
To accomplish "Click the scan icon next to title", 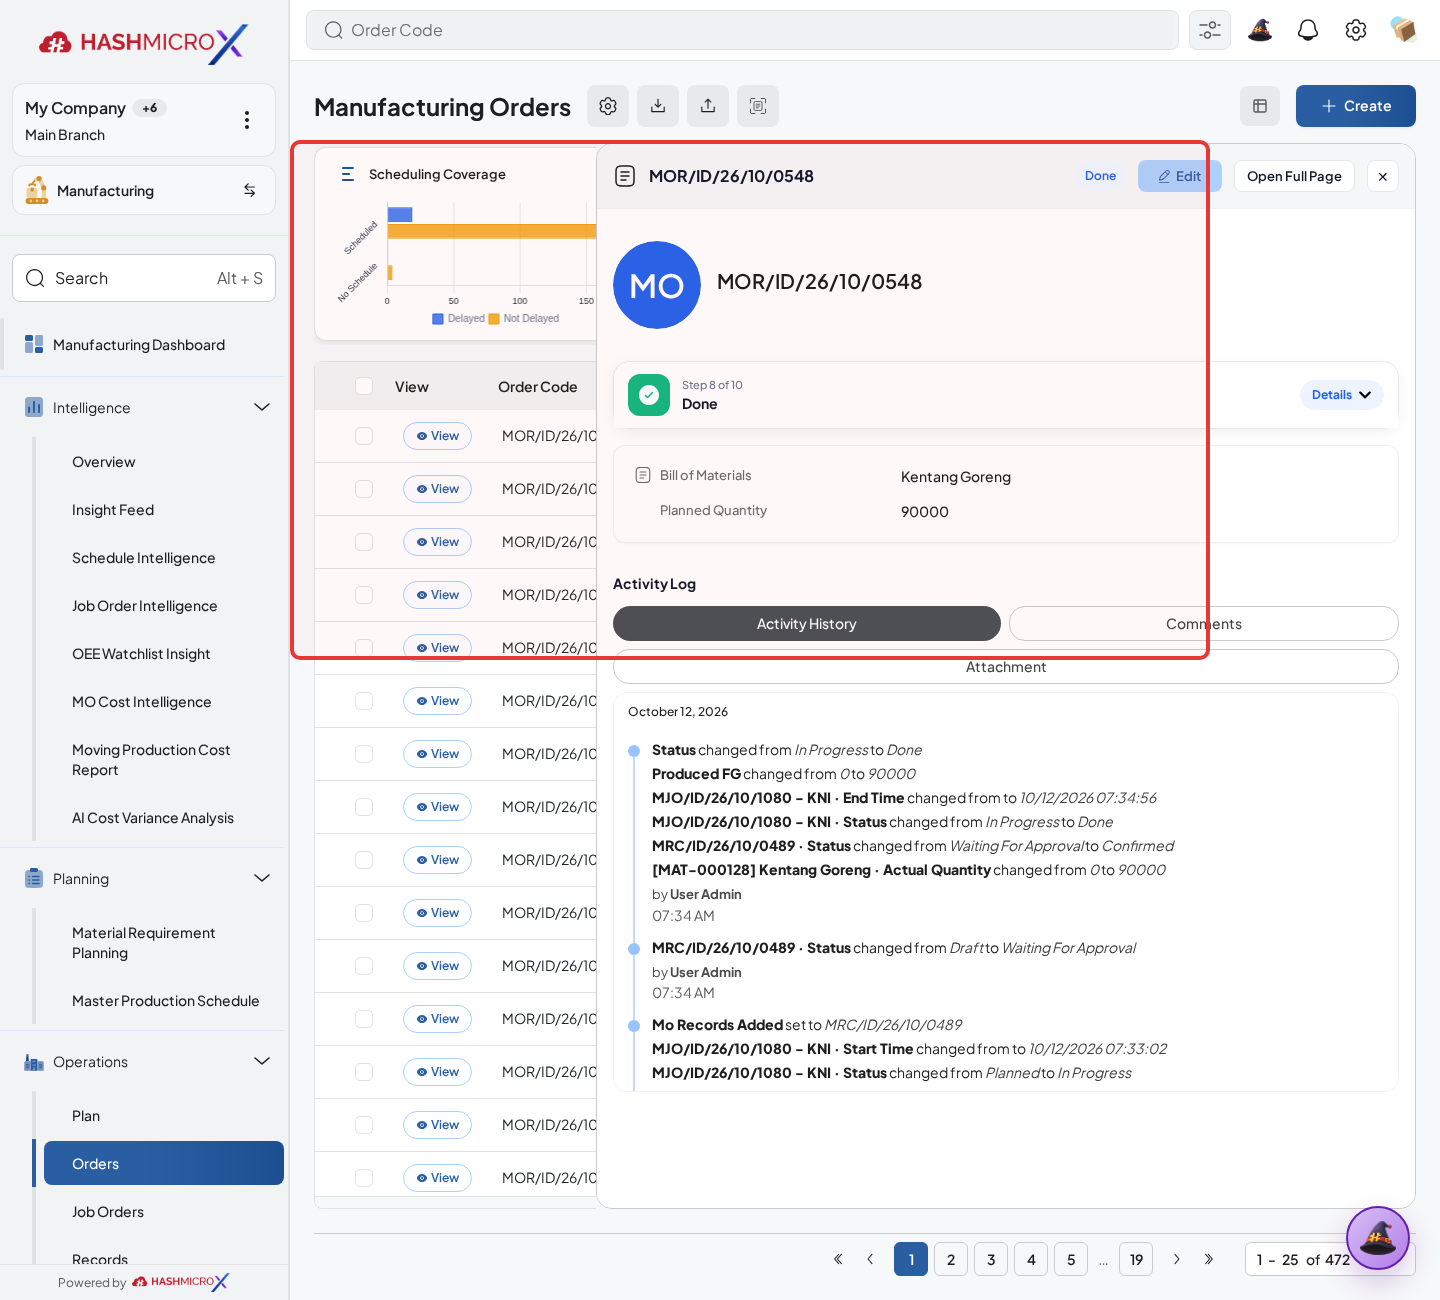I will coord(758,106).
